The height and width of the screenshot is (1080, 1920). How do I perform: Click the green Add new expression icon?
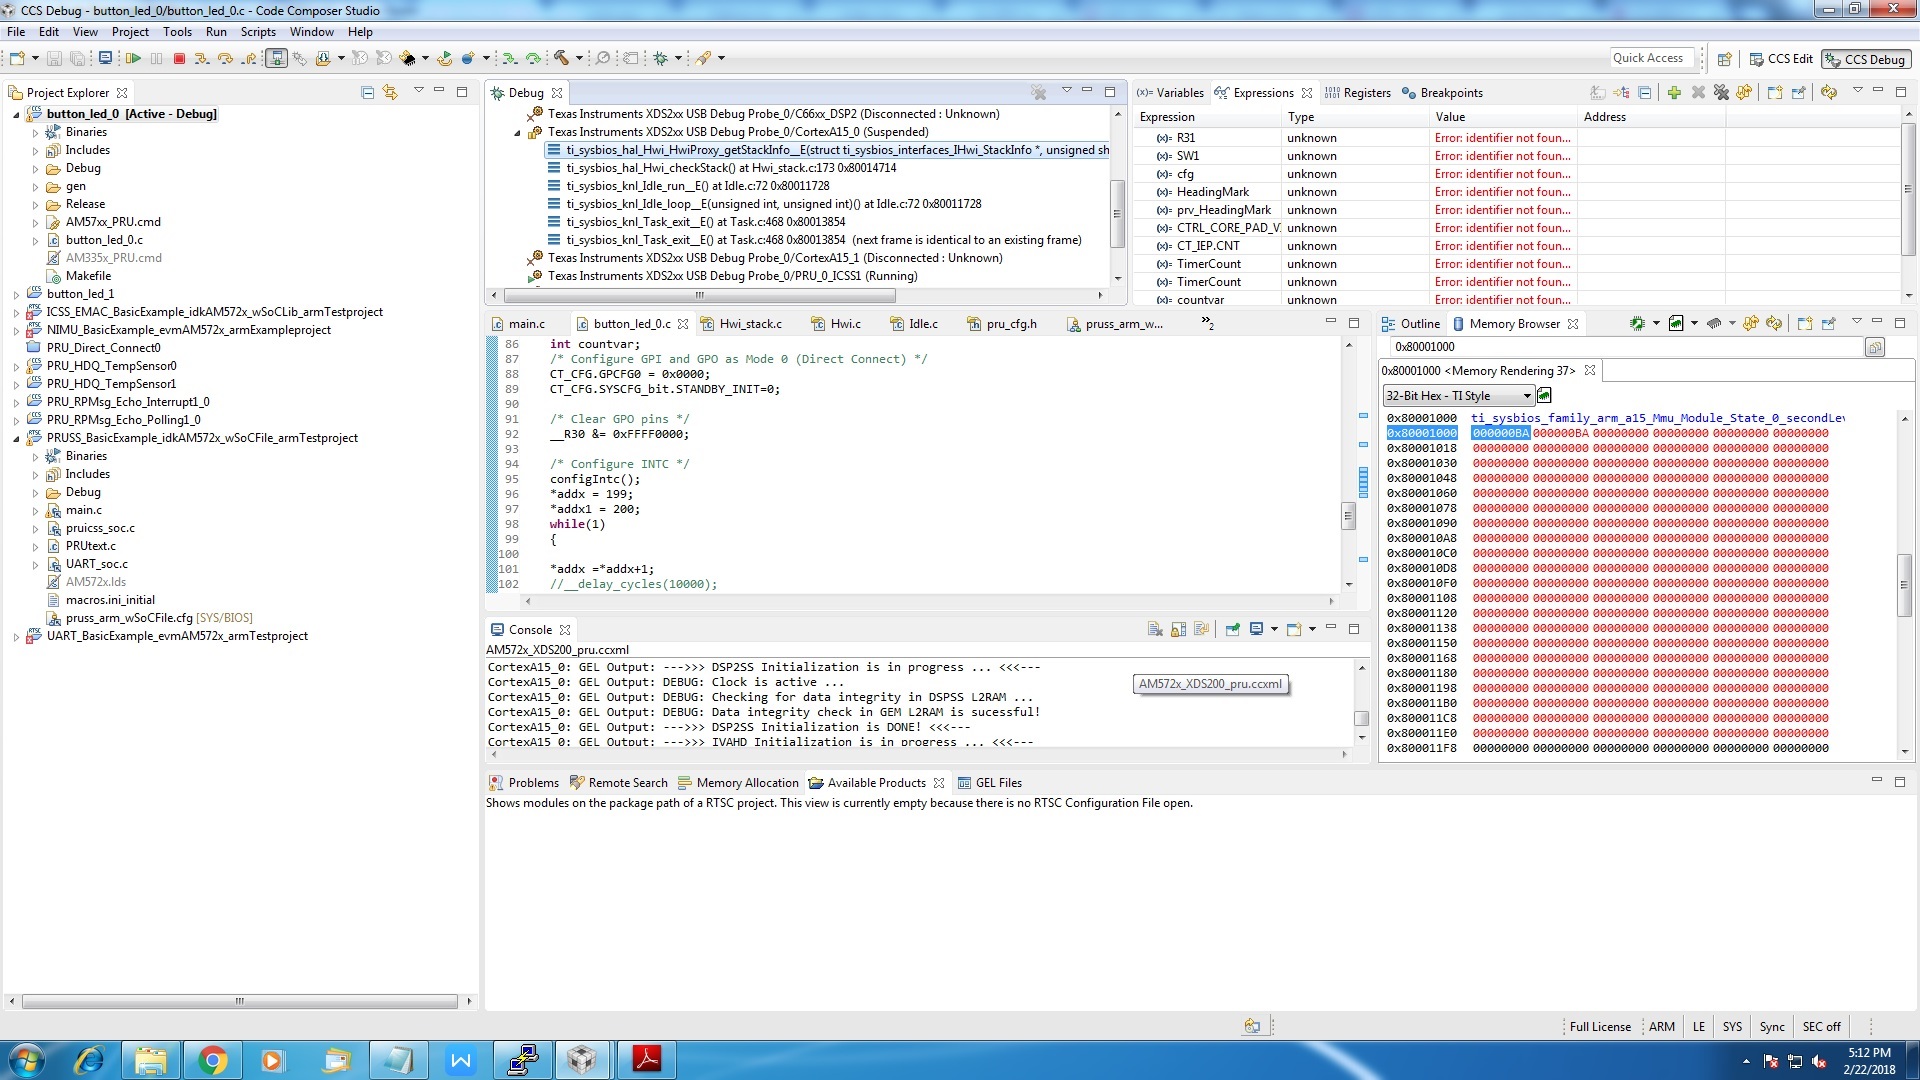pyautogui.click(x=1674, y=92)
